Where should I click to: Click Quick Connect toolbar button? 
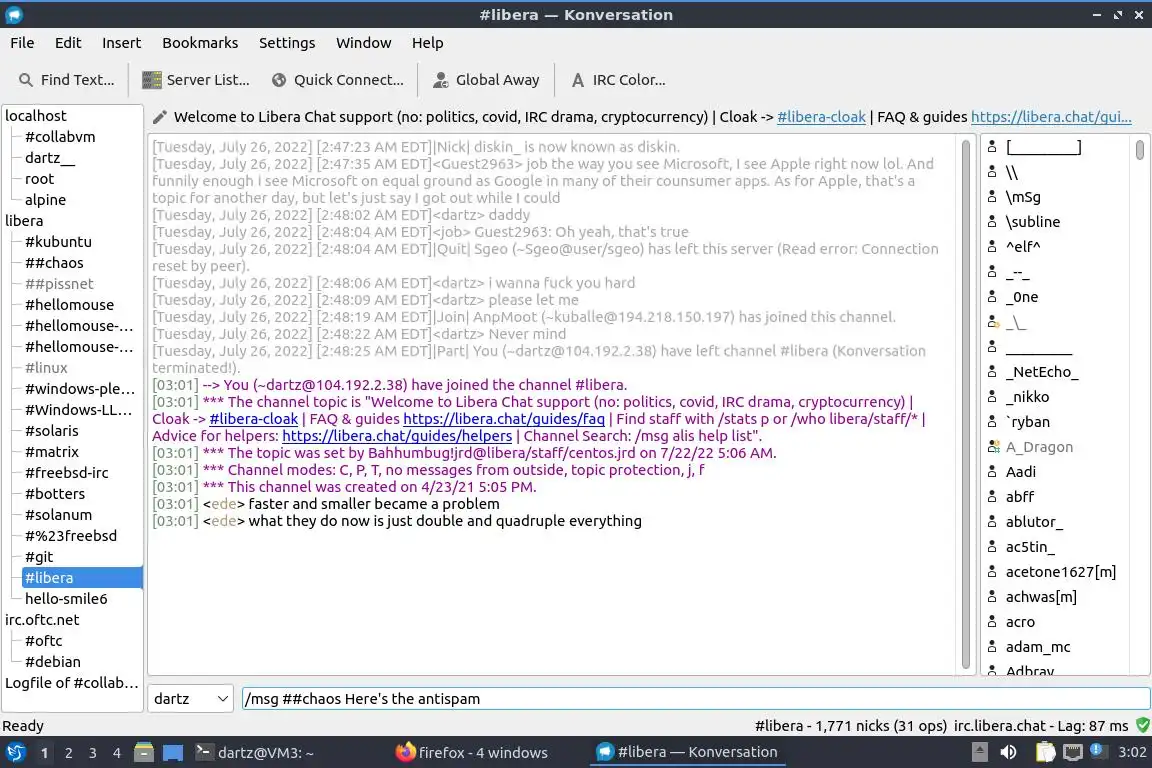point(337,80)
